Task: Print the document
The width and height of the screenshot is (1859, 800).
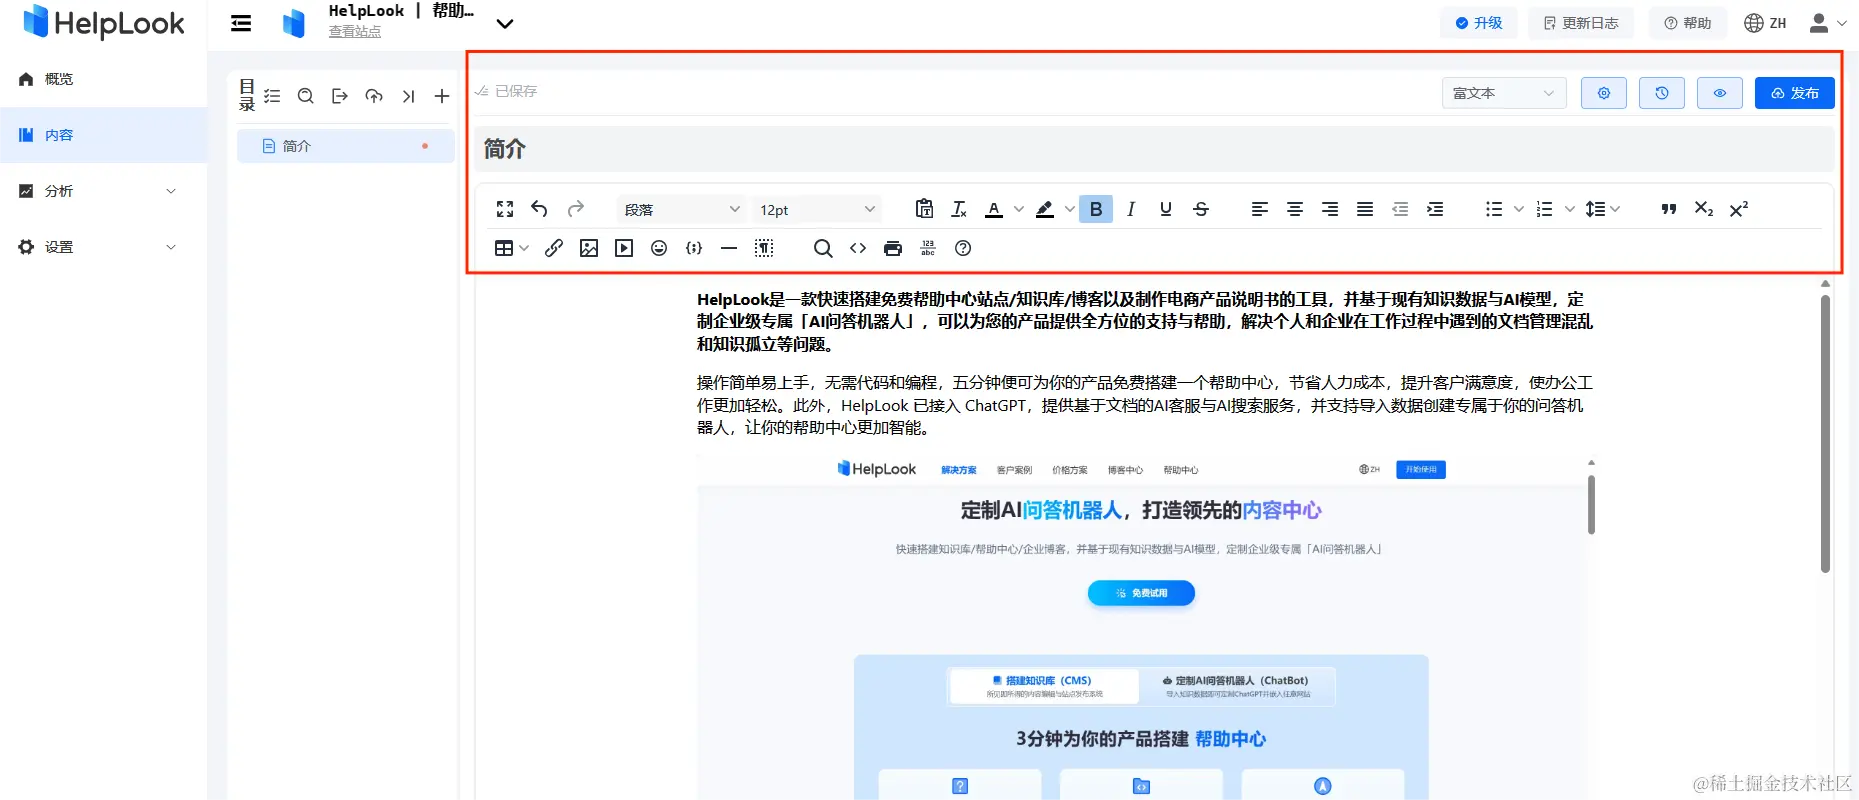Action: pyautogui.click(x=893, y=248)
